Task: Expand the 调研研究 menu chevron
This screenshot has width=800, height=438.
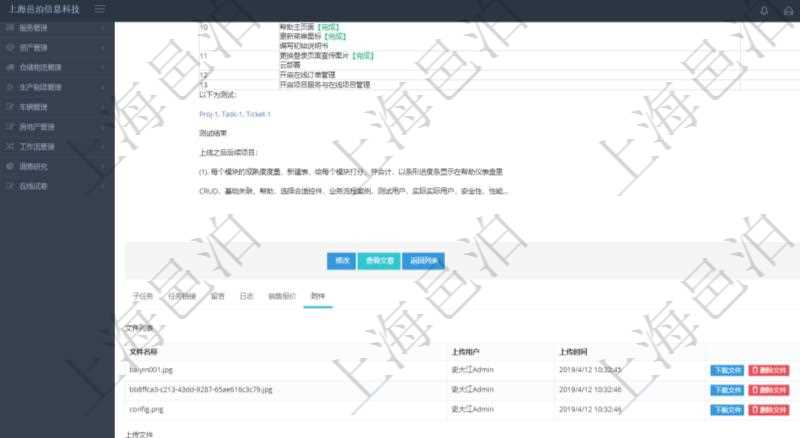Action: [103, 166]
